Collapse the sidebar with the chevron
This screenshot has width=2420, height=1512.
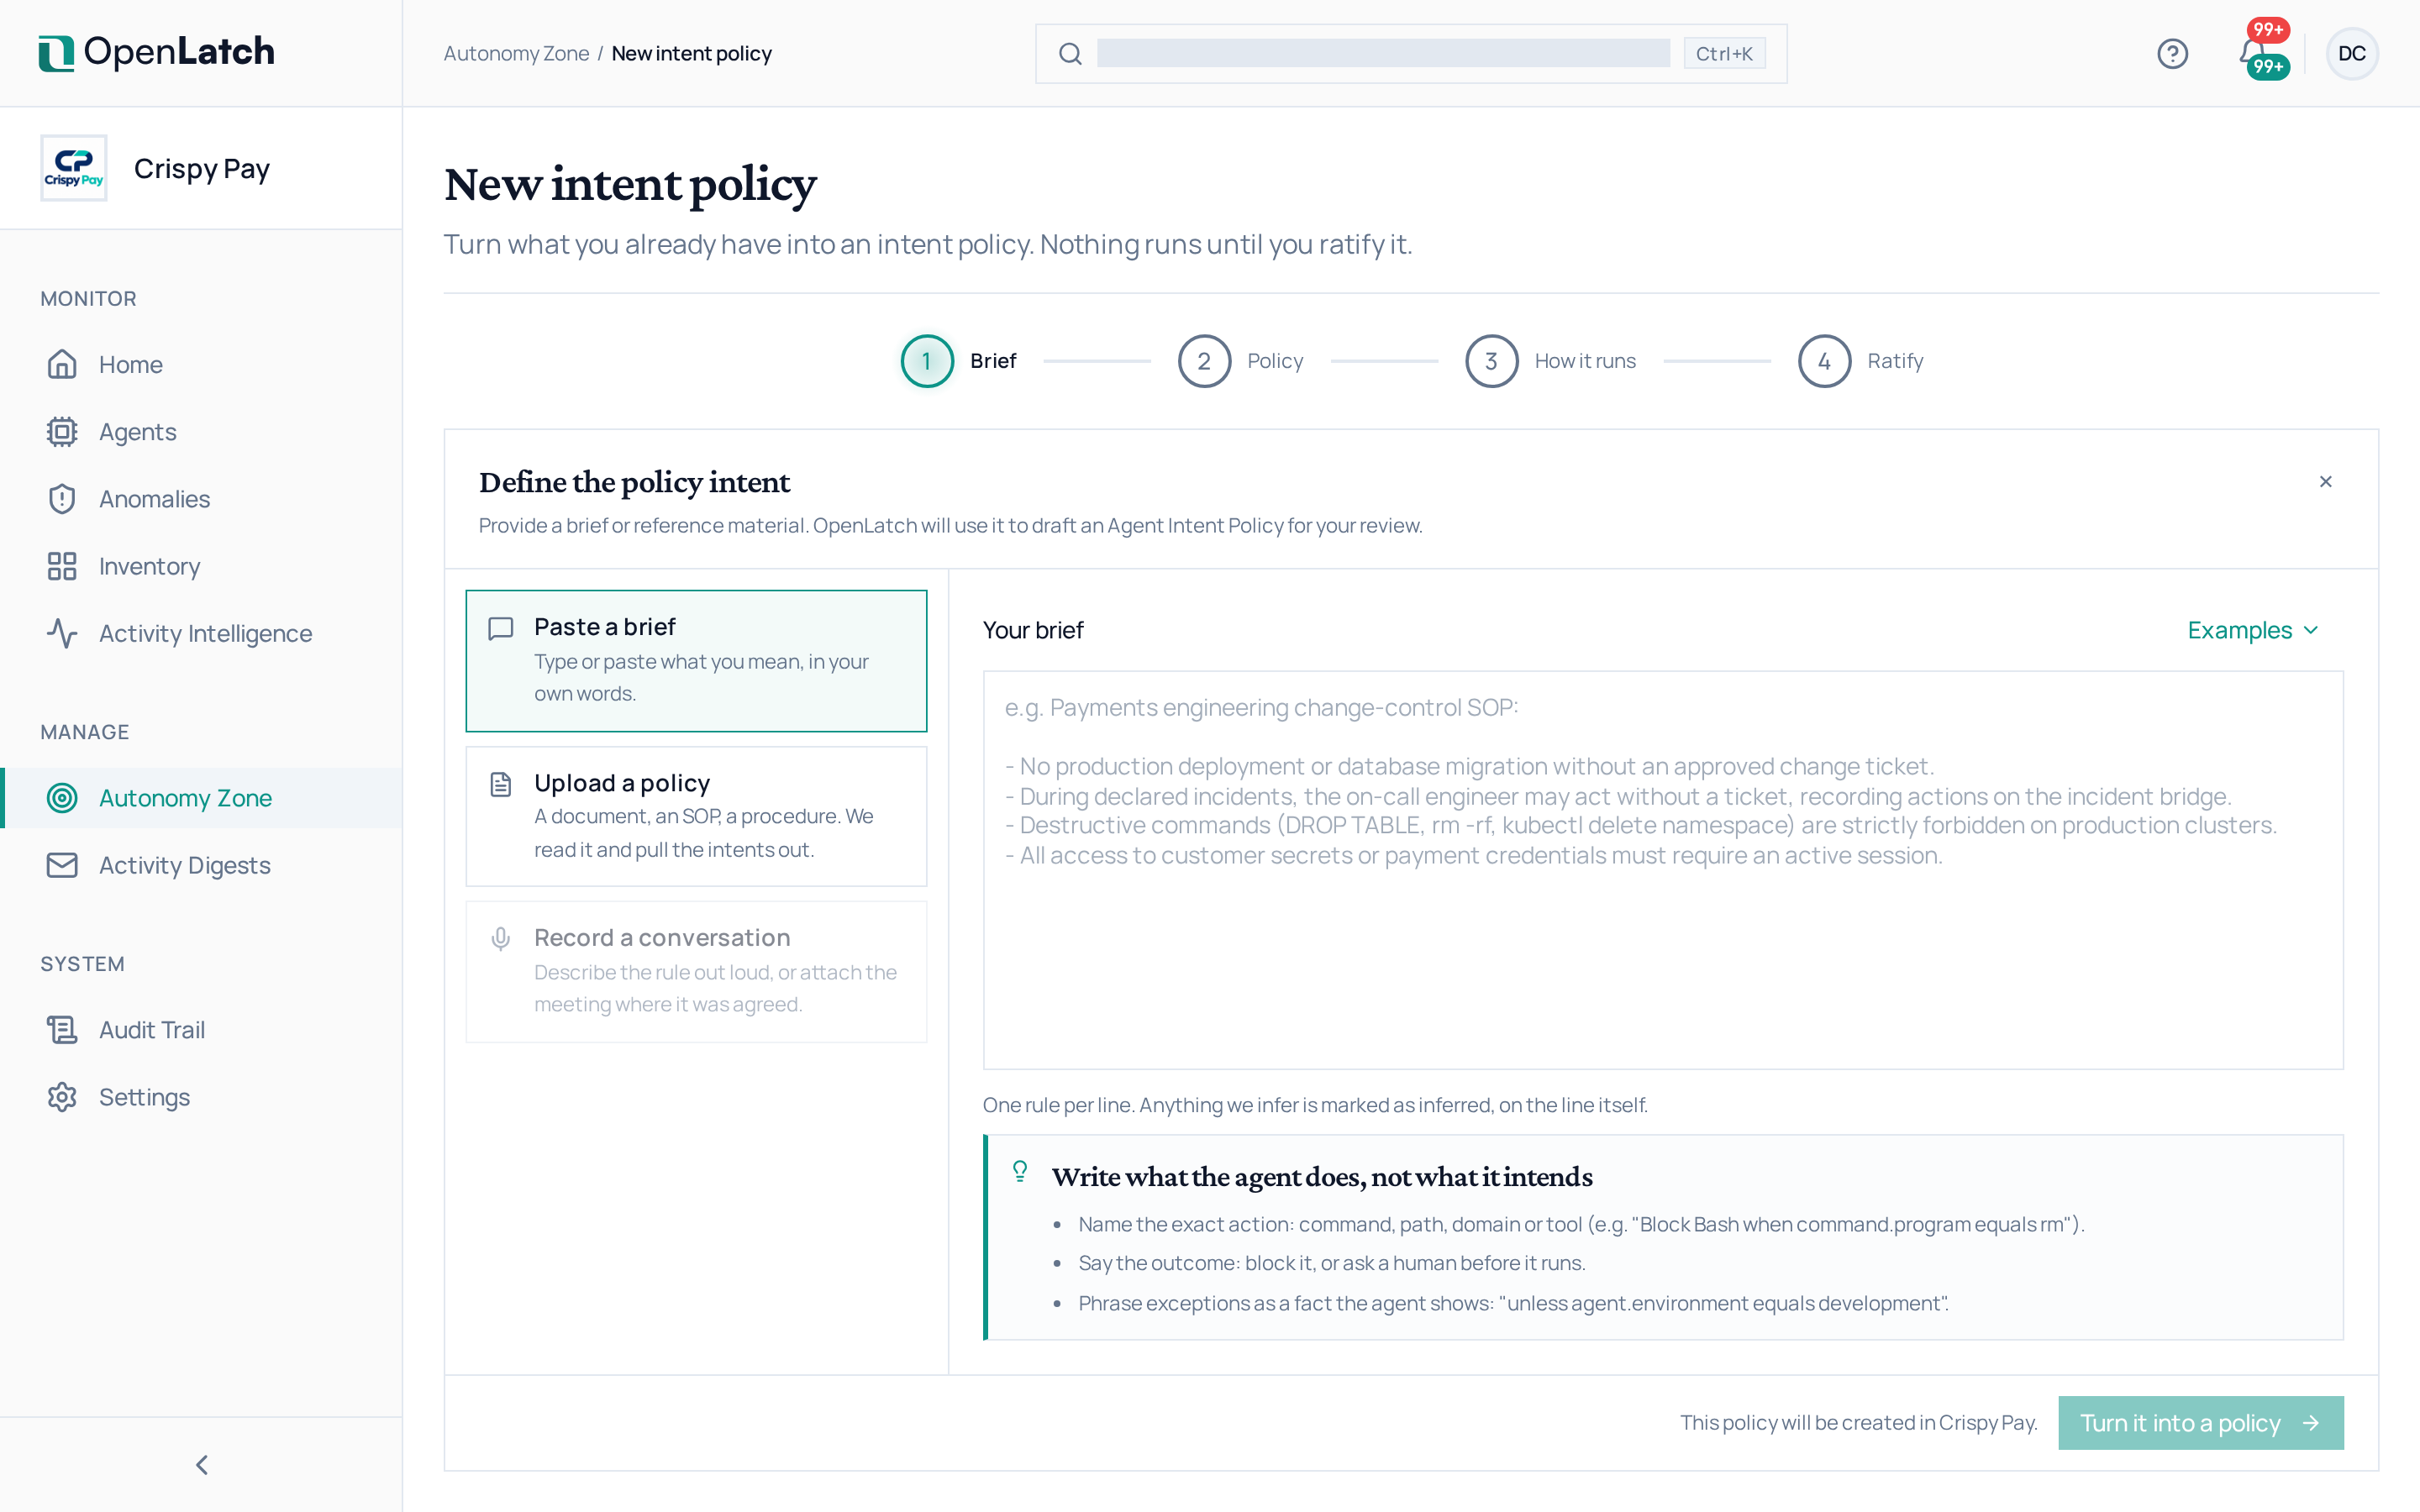pyautogui.click(x=201, y=1465)
